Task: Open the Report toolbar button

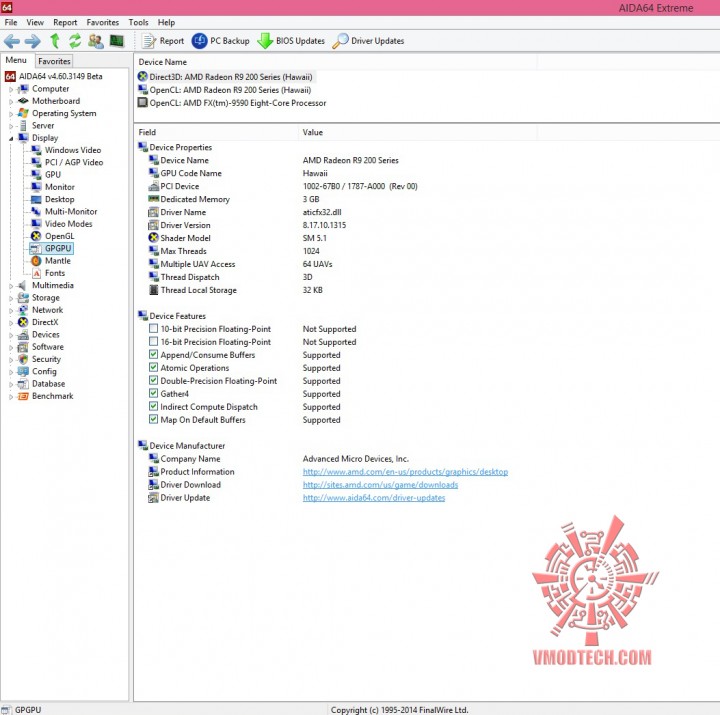Action: click(163, 41)
